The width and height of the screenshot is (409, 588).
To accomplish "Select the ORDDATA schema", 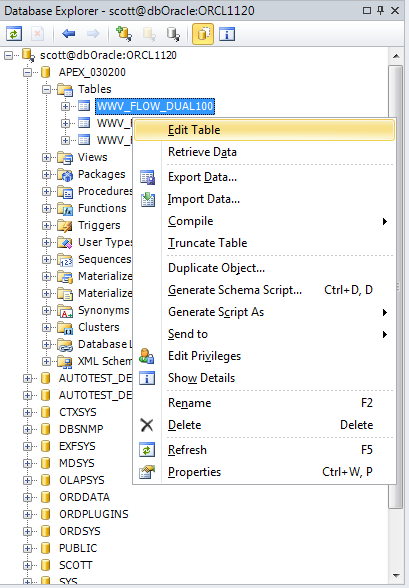I will (x=84, y=497).
